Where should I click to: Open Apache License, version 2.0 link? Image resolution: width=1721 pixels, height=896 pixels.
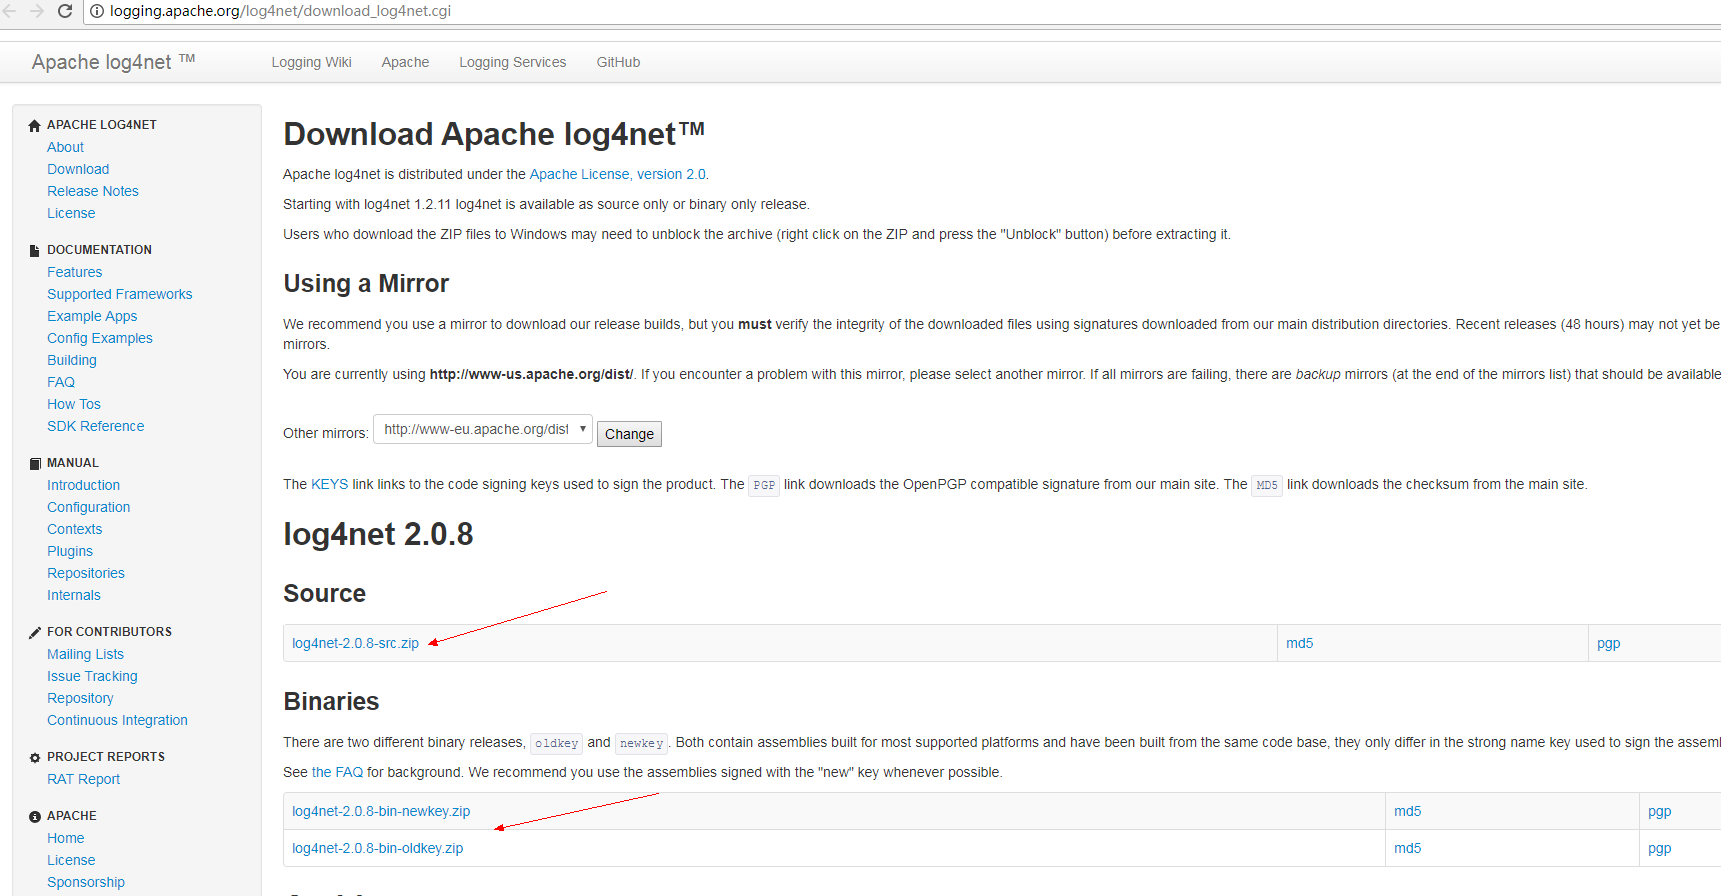pyautogui.click(x=617, y=174)
